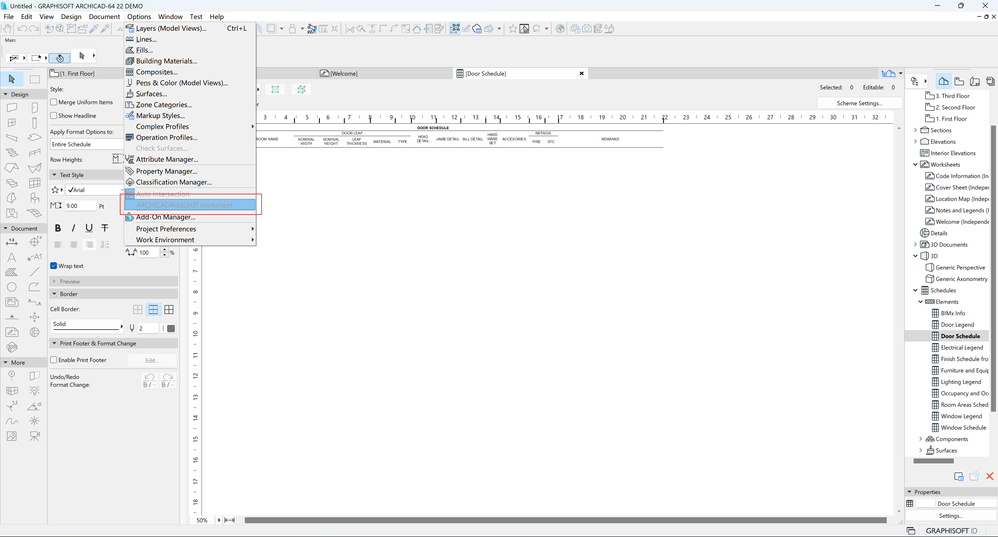Image resolution: width=998 pixels, height=537 pixels.
Task: Click the Scheme Settings button
Action: [858, 103]
